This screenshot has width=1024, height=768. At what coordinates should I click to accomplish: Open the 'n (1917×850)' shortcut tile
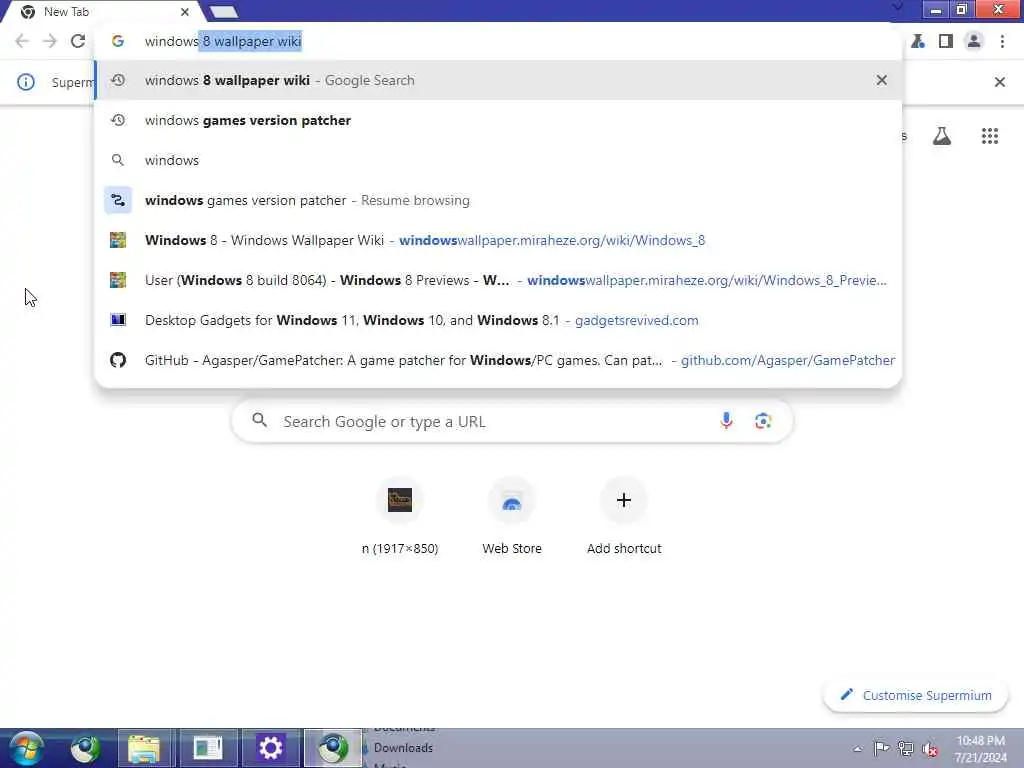[400, 516]
